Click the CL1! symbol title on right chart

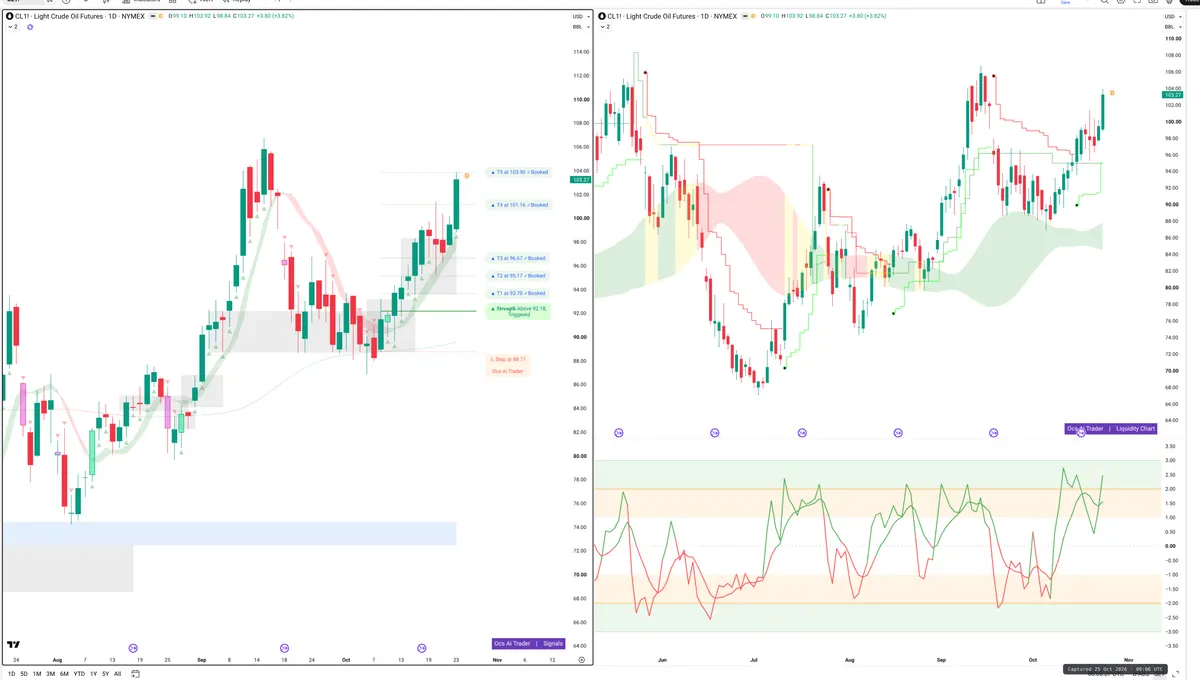click(x=671, y=16)
